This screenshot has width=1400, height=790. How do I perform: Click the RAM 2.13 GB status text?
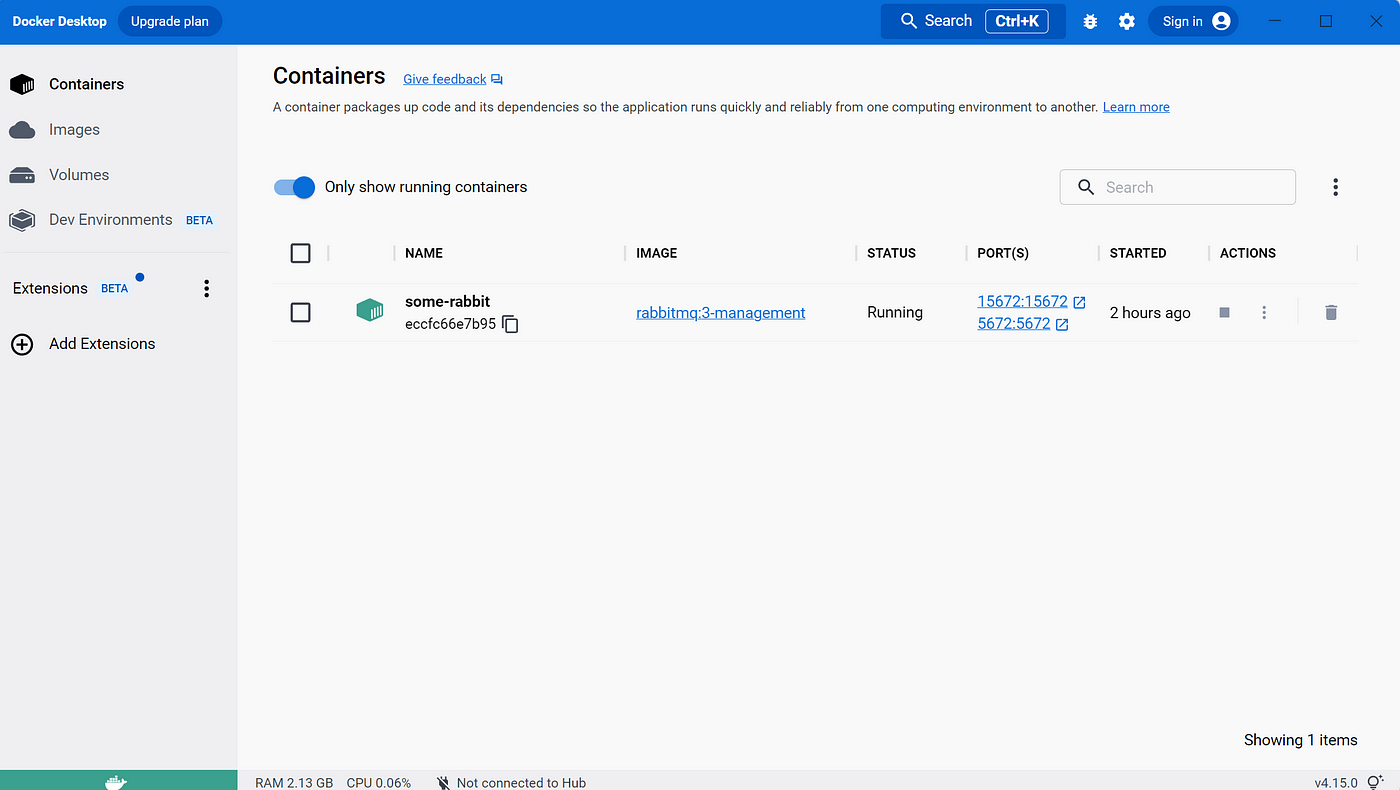294,783
